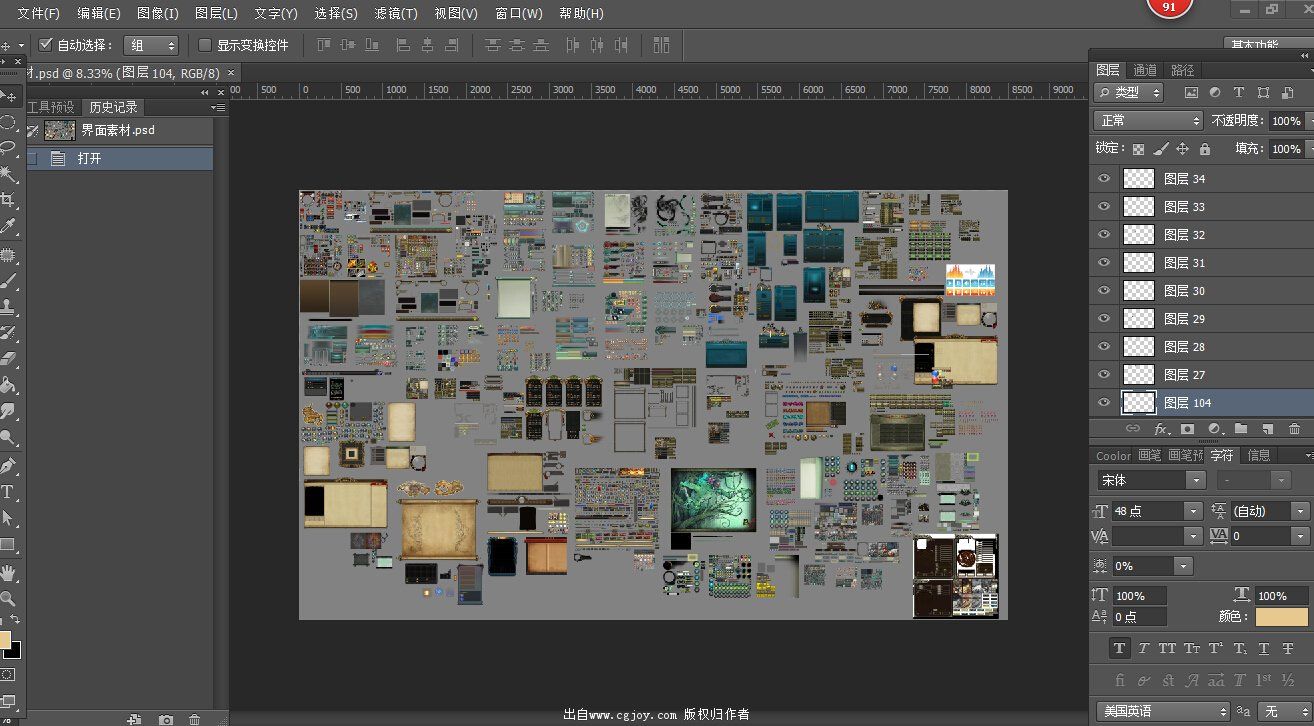Click the 界面素材.psd snapshot thumbnail
This screenshot has width=1314, height=726.
pyautogui.click(x=60, y=130)
